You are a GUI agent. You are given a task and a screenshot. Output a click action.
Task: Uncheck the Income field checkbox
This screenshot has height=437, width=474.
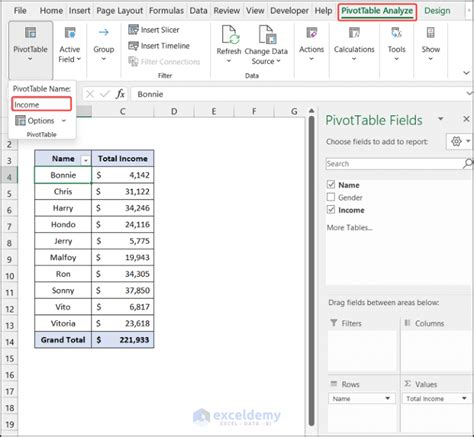pos(331,210)
